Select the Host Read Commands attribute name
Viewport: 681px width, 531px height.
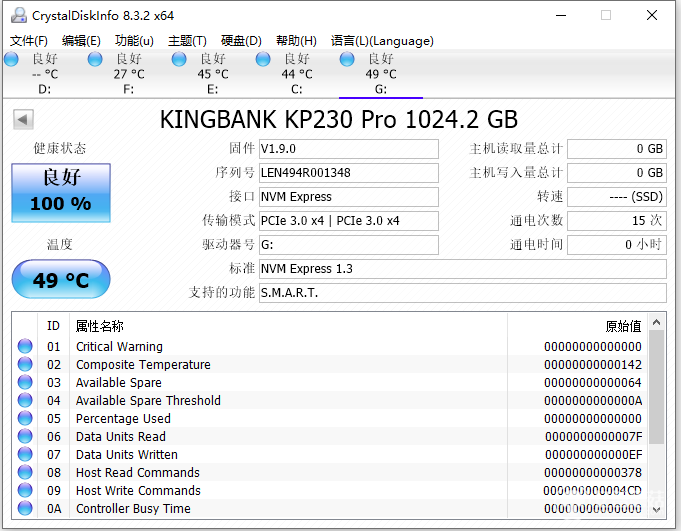138,472
